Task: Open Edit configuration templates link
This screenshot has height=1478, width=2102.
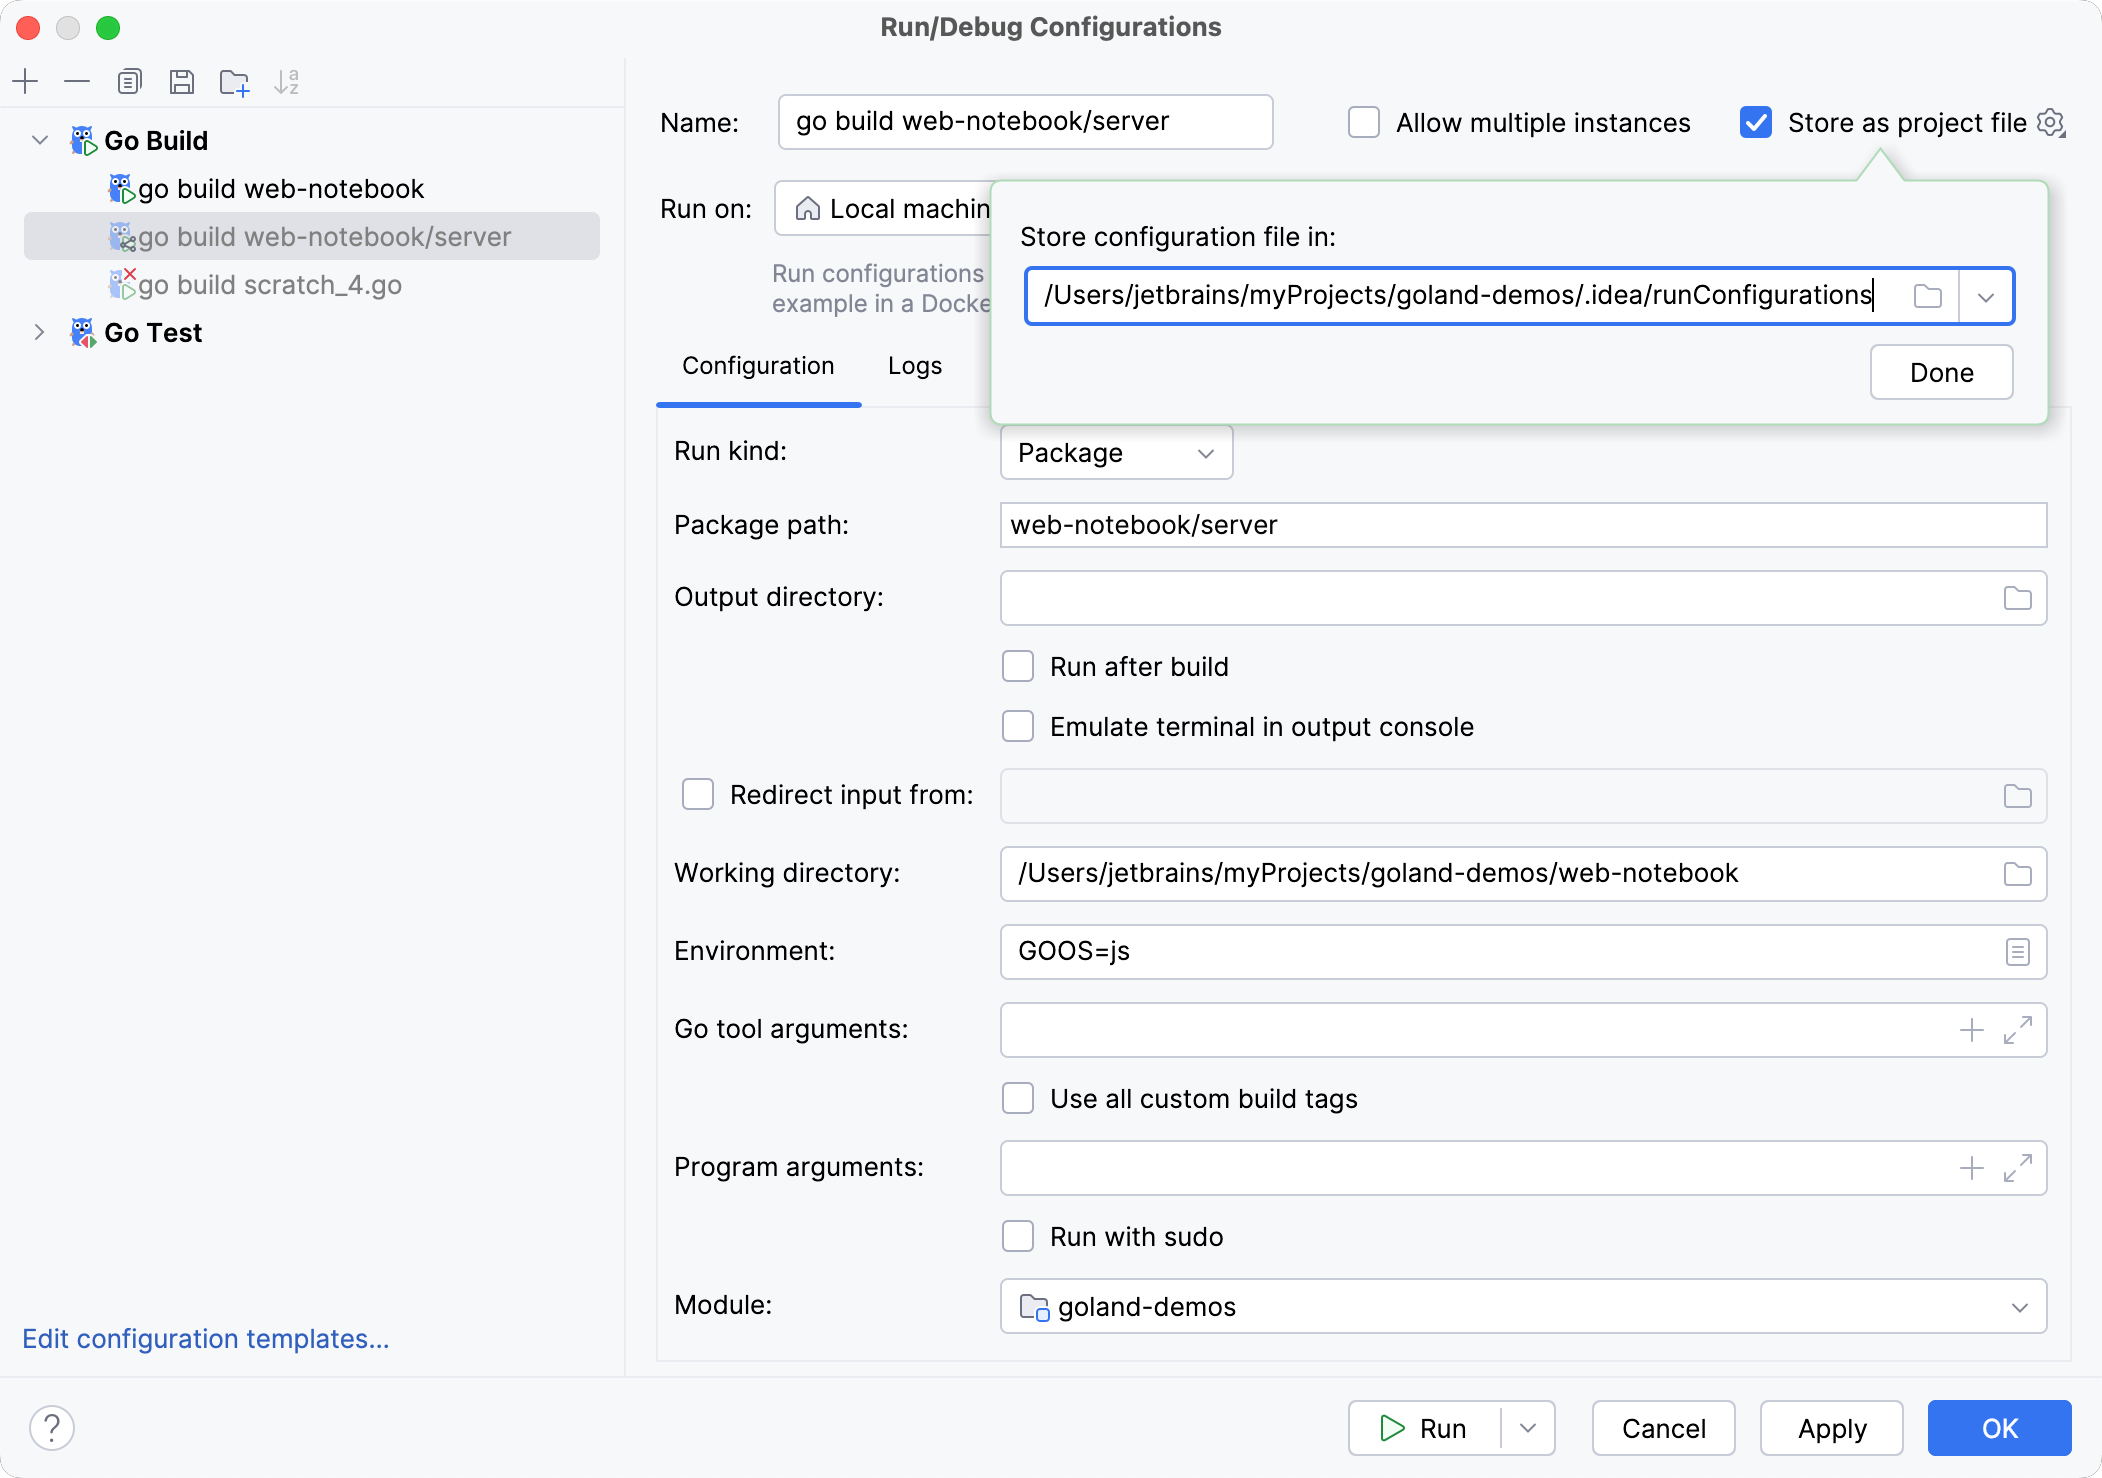Action: tap(206, 1338)
